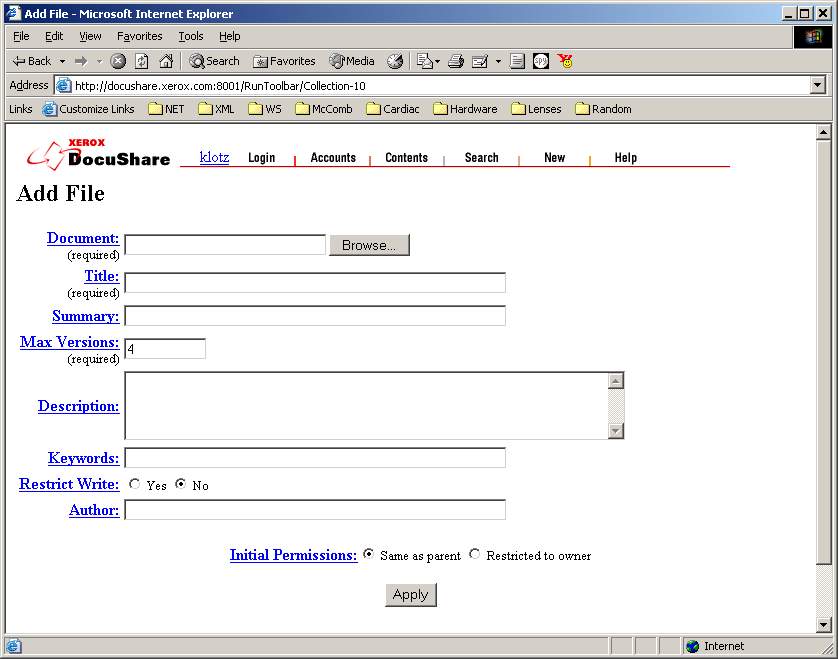Open the Search pane in toolbar

point(214,61)
